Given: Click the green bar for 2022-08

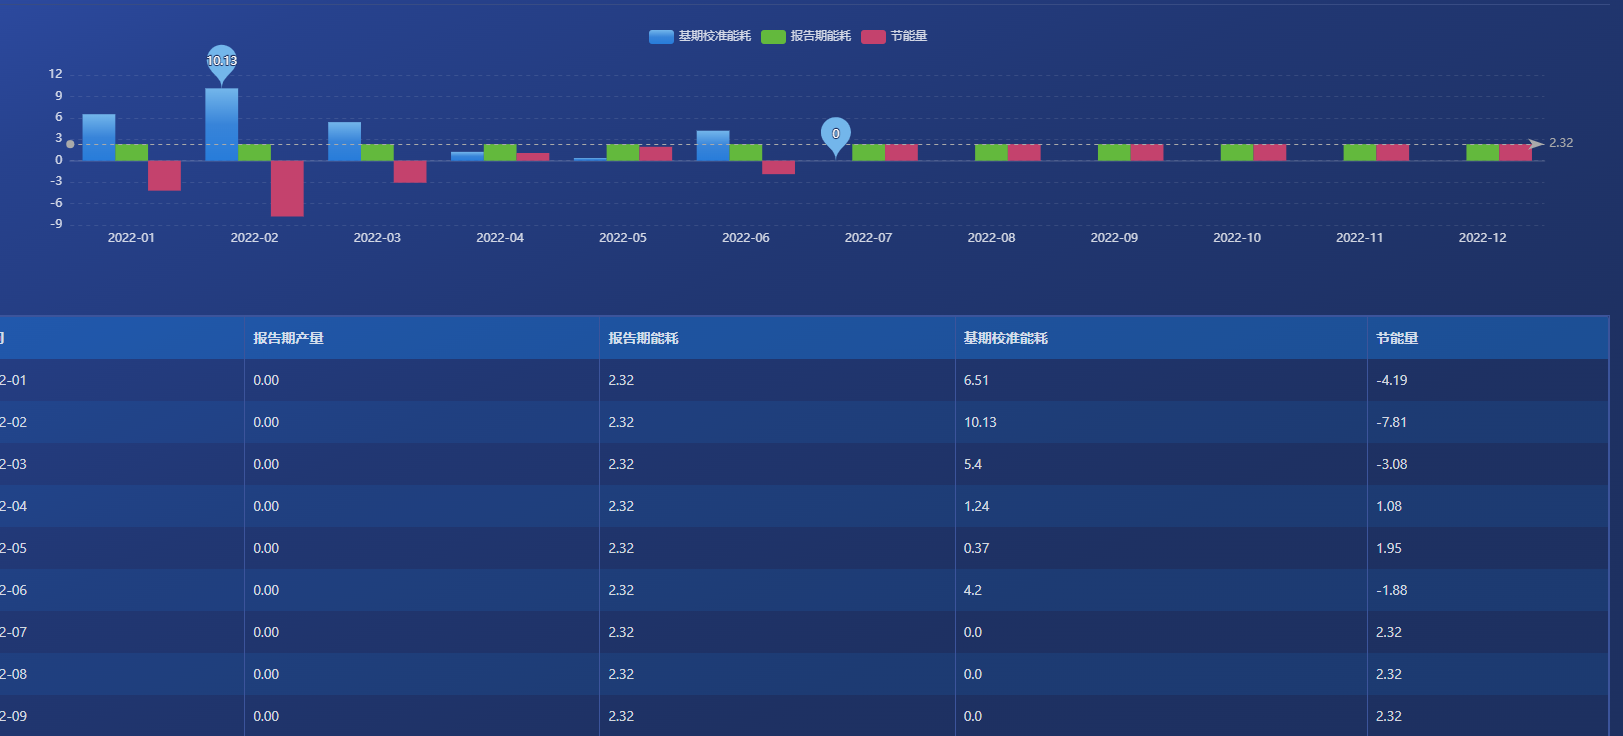Looking at the screenshot, I should pyautogui.click(x=991, y=152).
